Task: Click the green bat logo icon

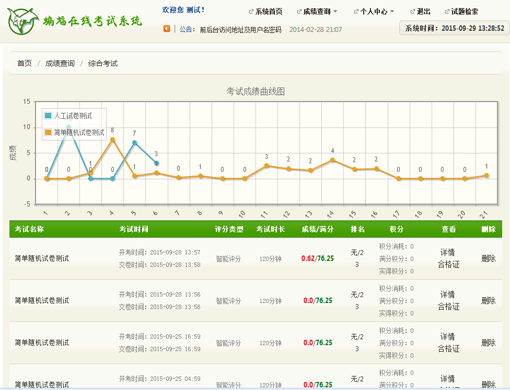Action: point(23,21)
